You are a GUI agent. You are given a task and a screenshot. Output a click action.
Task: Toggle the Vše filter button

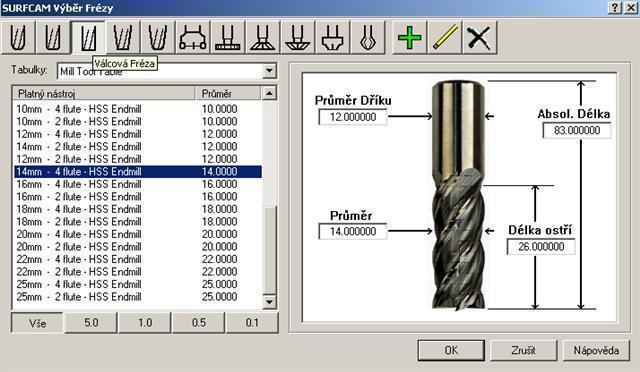(37, 323)
